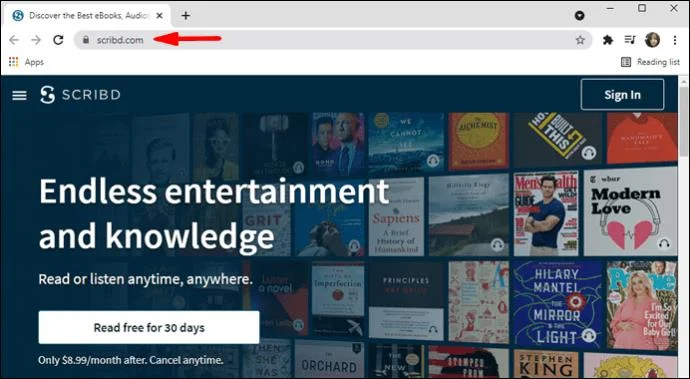Image resolution: width=690 pixels, height=379 pixels.
Task: Maximize the Chrome window
Action: point(642,8)
